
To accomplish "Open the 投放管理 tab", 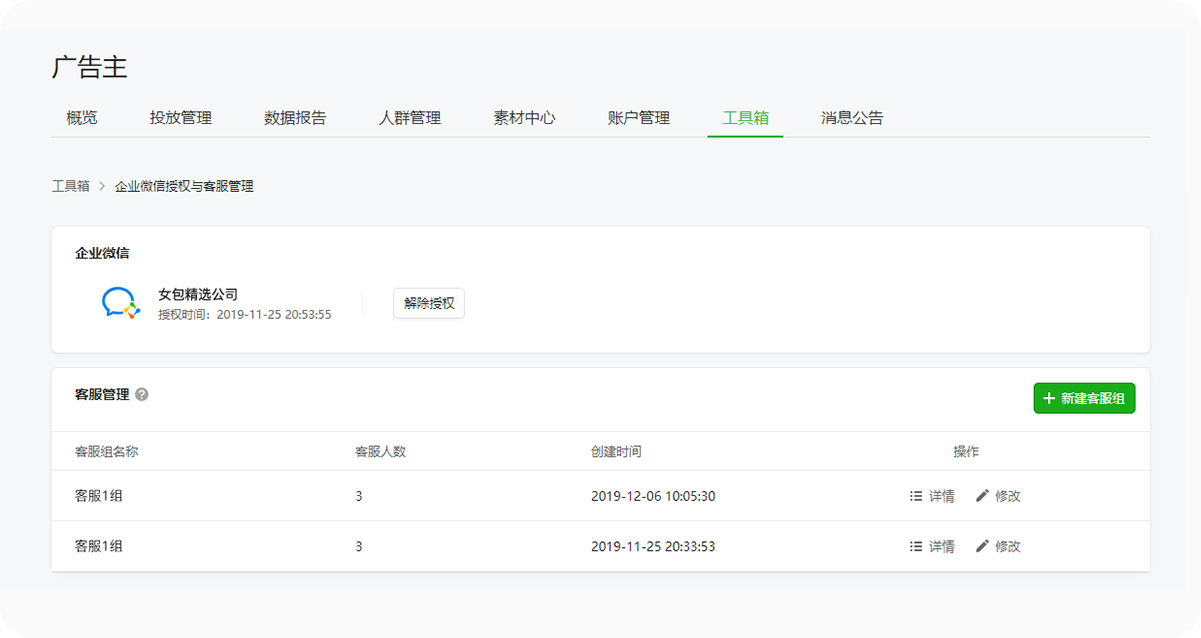I will 181,118.
